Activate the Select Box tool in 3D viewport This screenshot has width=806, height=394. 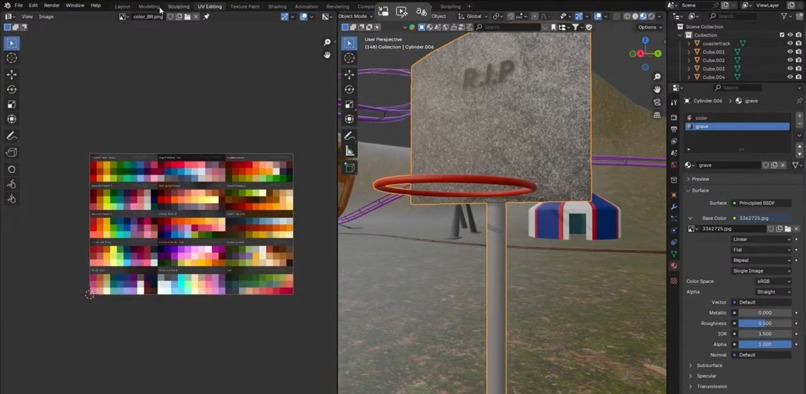tap(350, 43)
